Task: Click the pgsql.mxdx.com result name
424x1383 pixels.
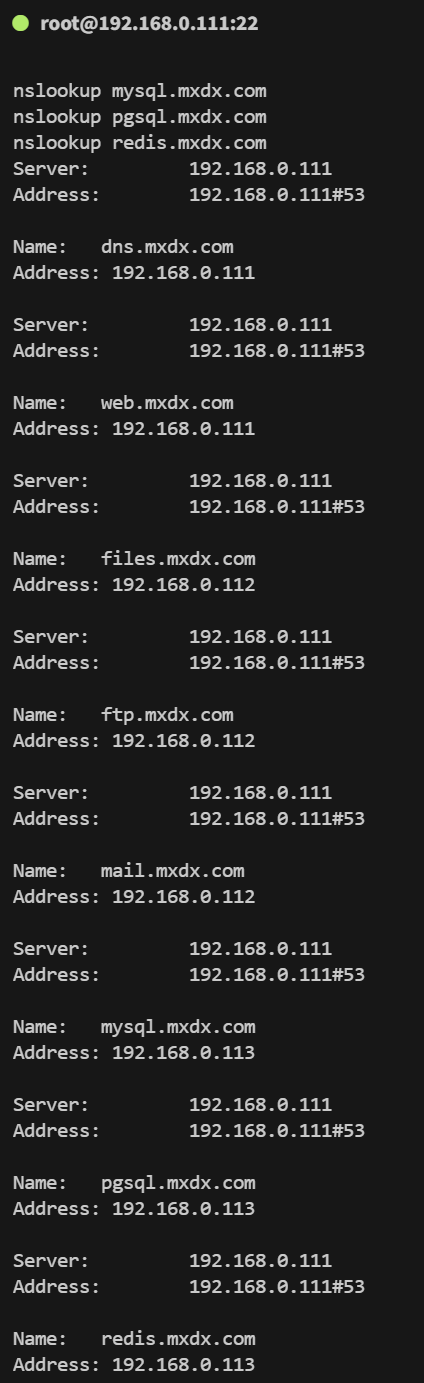Action: 178,1183
